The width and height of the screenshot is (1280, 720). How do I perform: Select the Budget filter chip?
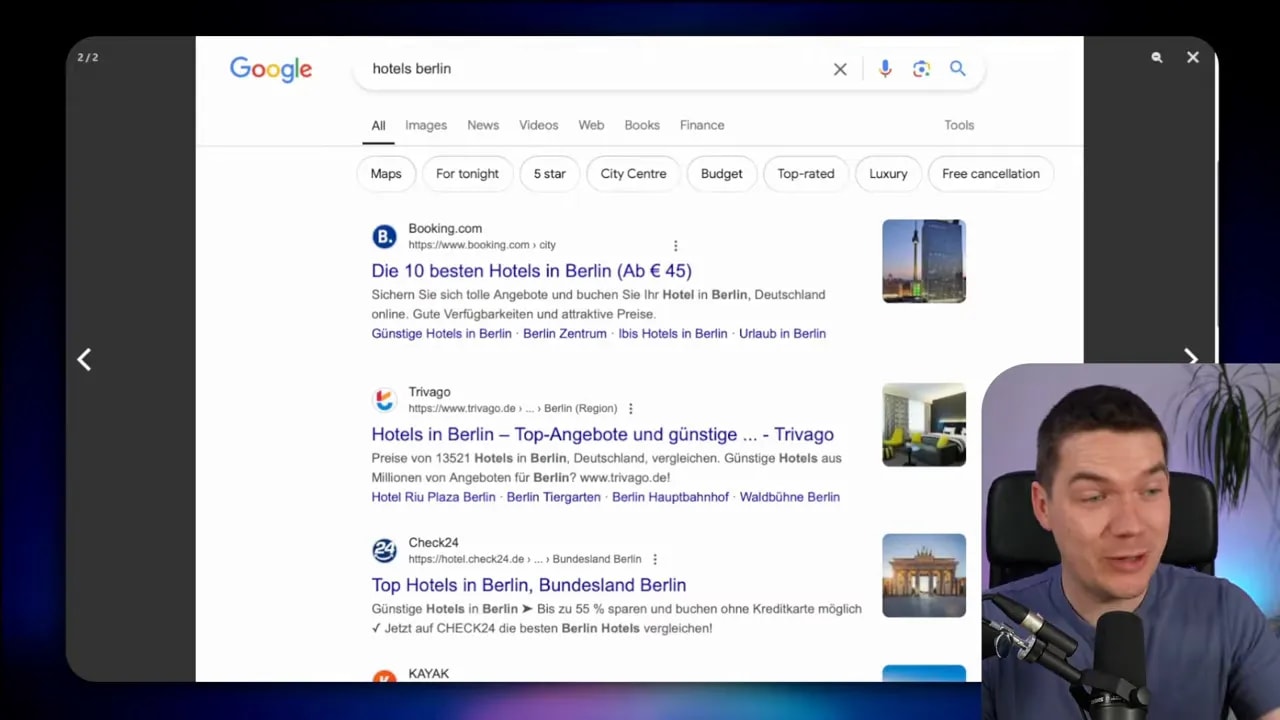(722, 174)
